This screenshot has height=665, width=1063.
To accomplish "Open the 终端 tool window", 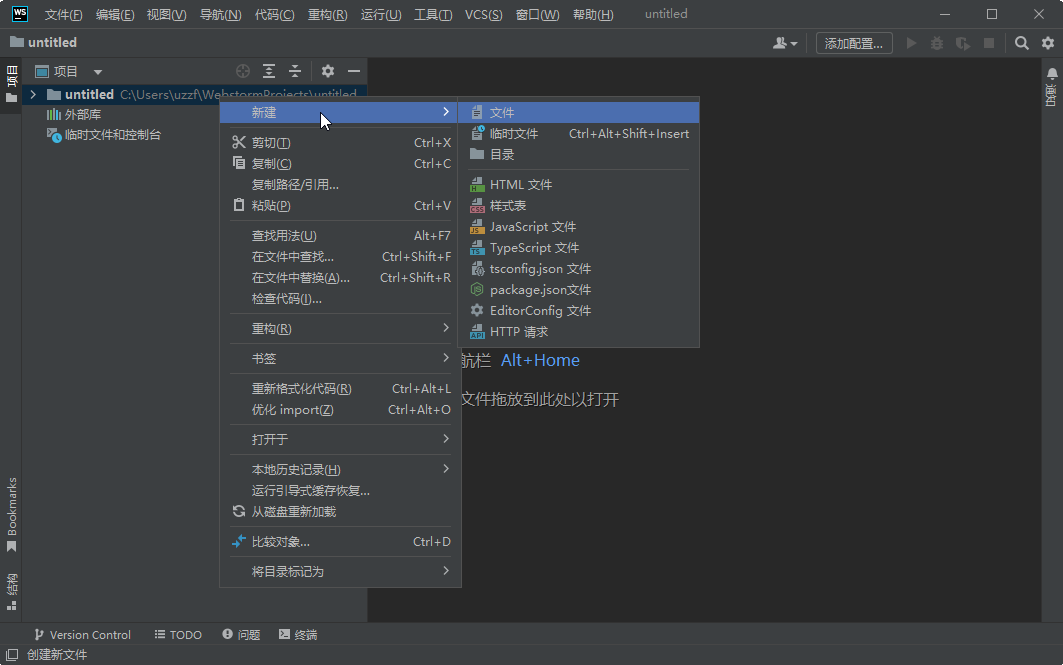I will 298,634.
